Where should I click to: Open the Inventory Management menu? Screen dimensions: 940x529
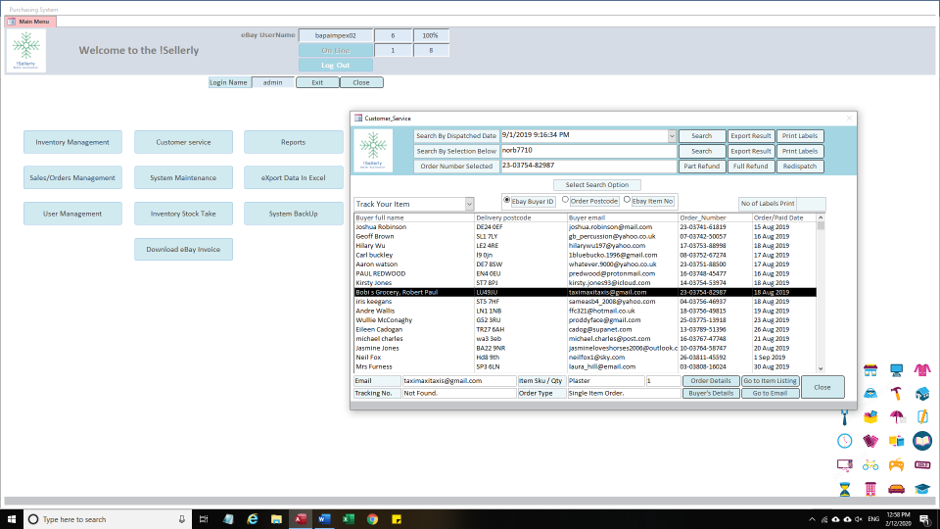[72, 142]
